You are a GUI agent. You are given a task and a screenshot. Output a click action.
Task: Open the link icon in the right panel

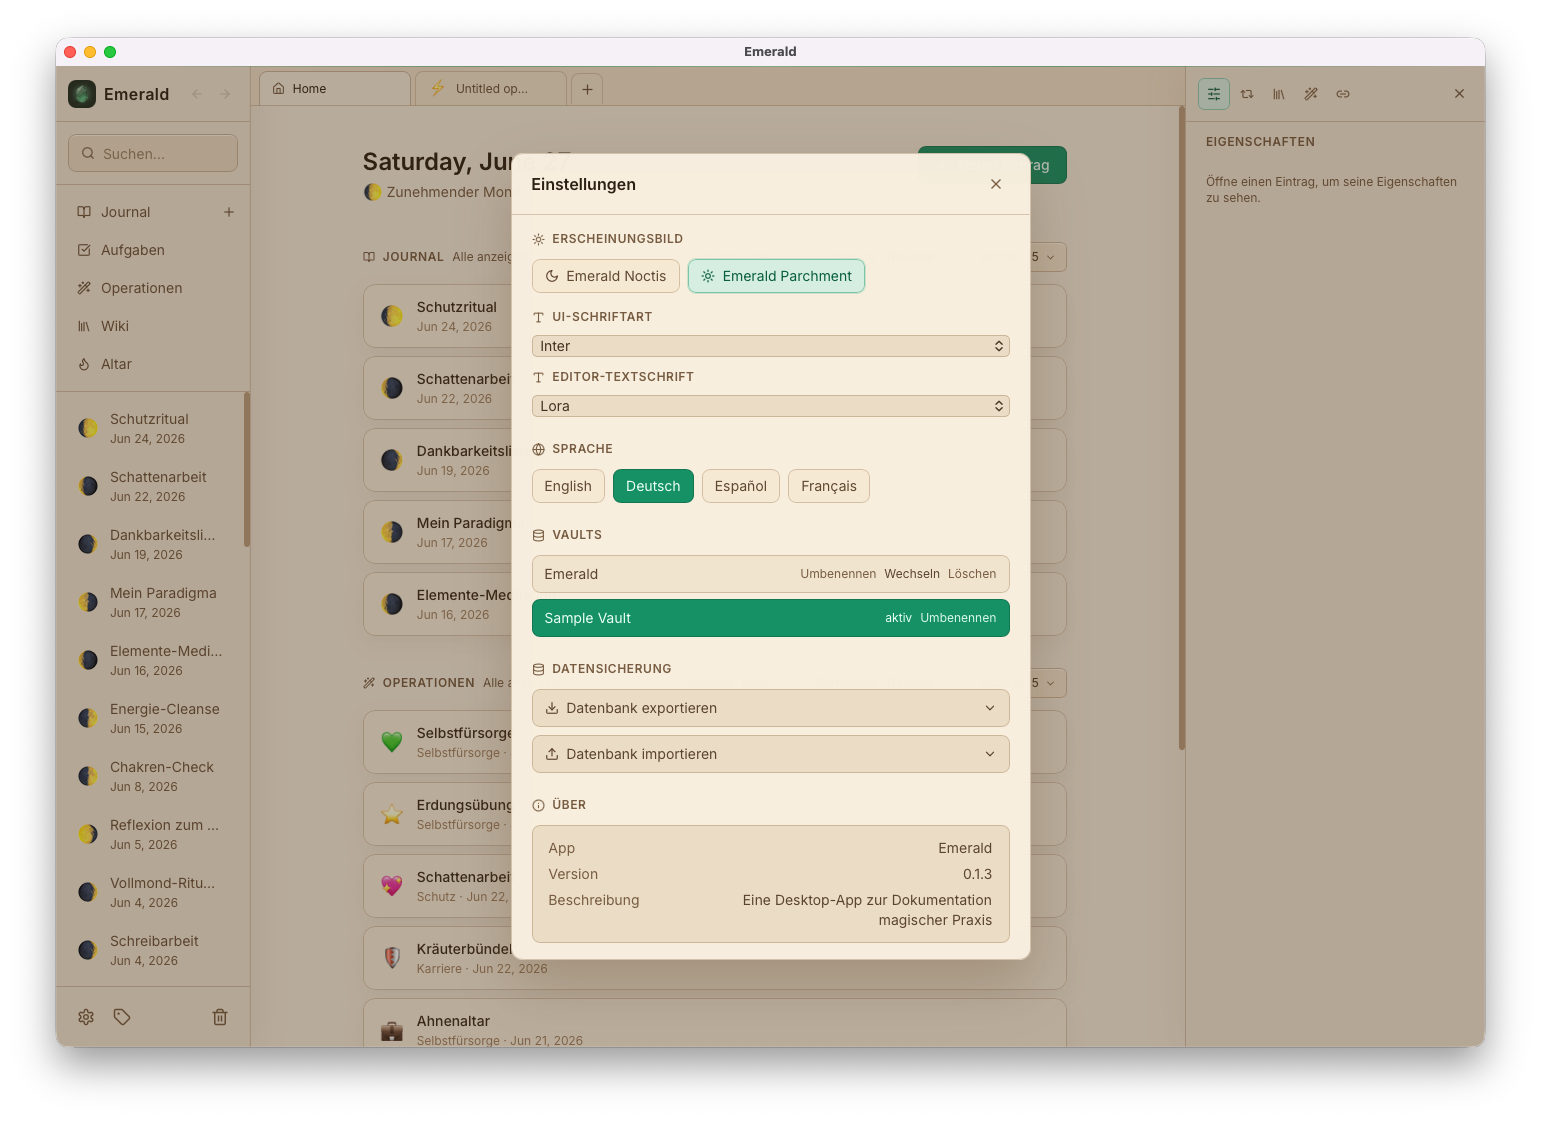(x=1343, y=94)
